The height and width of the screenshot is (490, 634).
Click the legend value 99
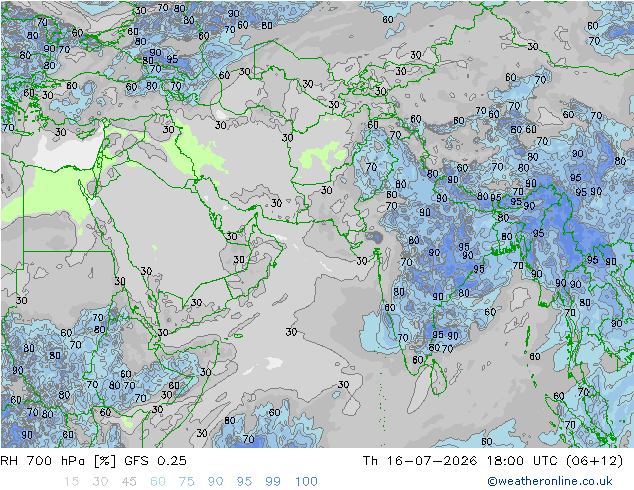tap(273, 482)
